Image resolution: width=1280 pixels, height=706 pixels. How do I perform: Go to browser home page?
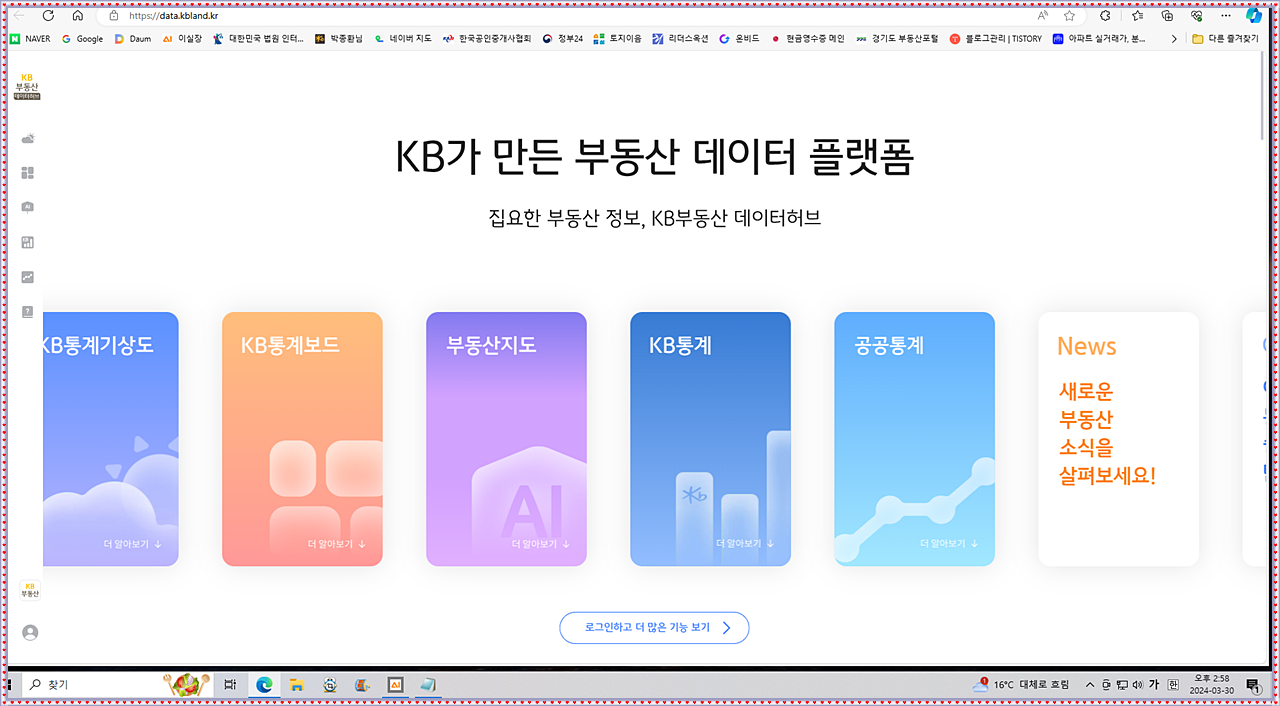(78, 16)
